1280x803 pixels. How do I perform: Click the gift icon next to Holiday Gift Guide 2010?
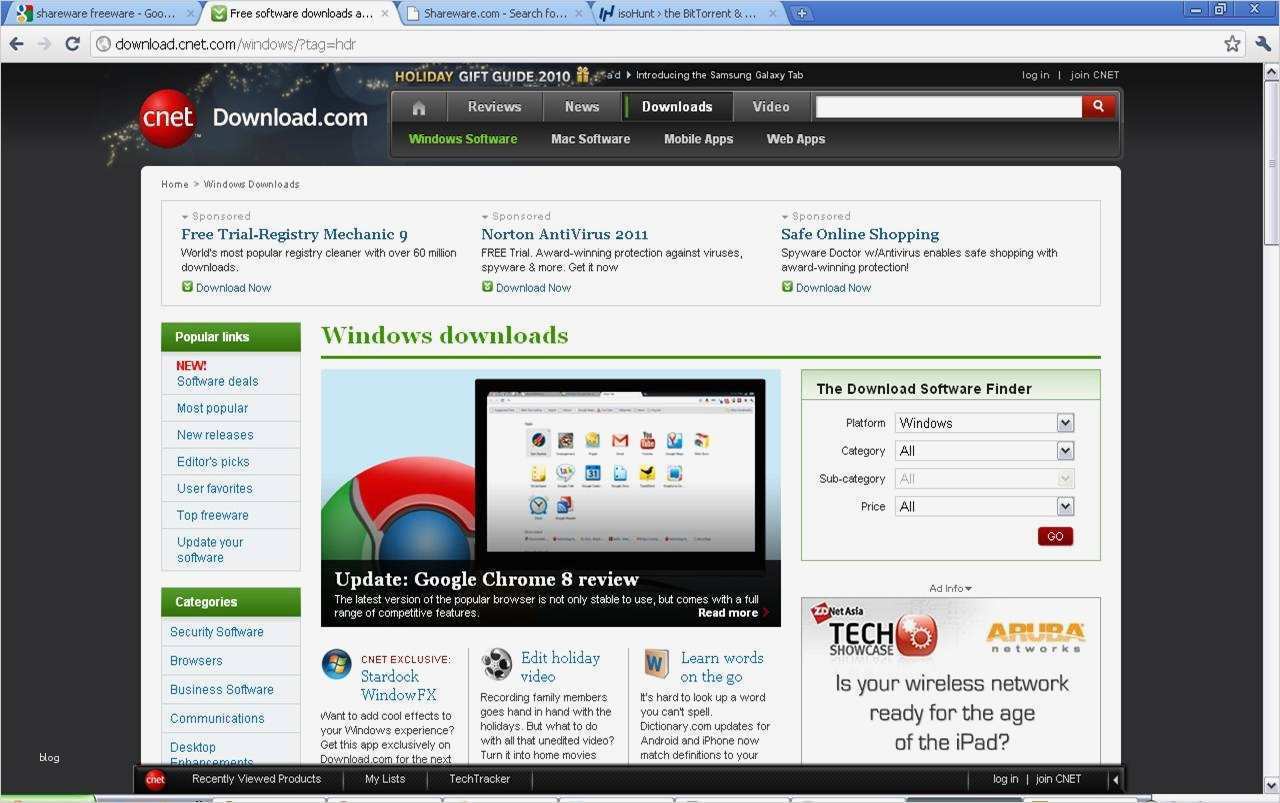pos(582,75)
